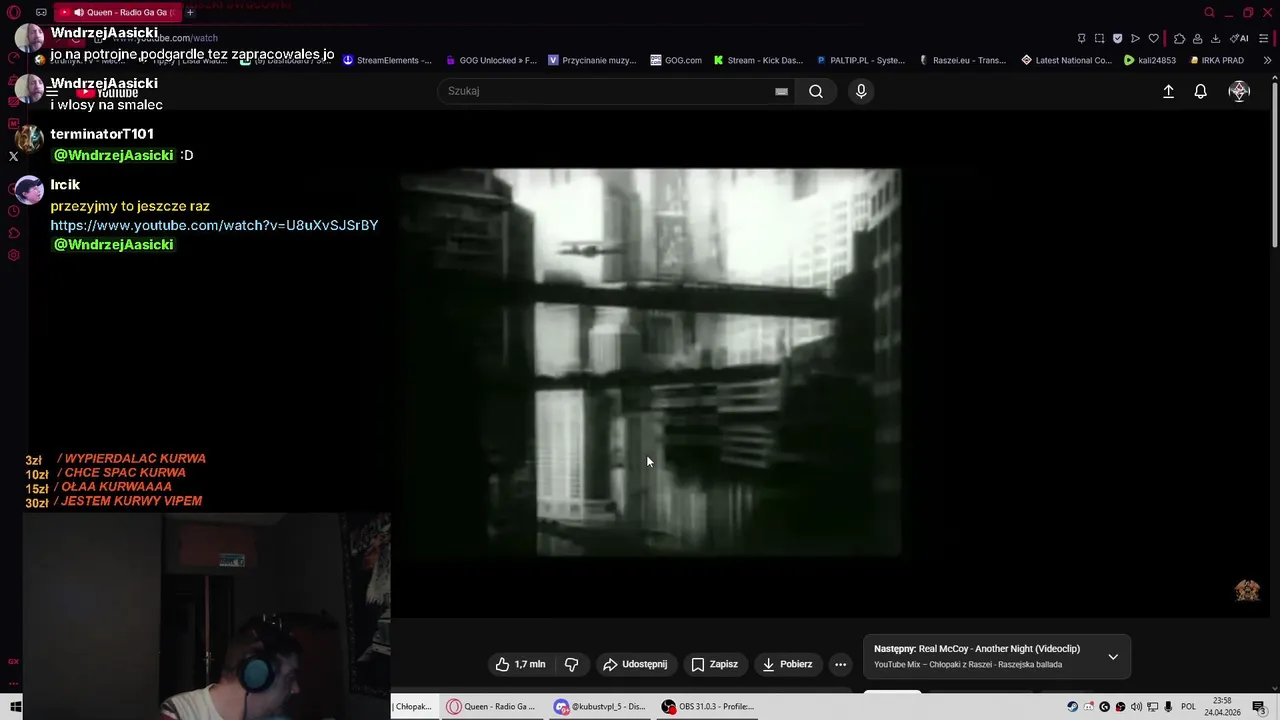Click the terminatorT101 username in chat

[x=101, y=133]
